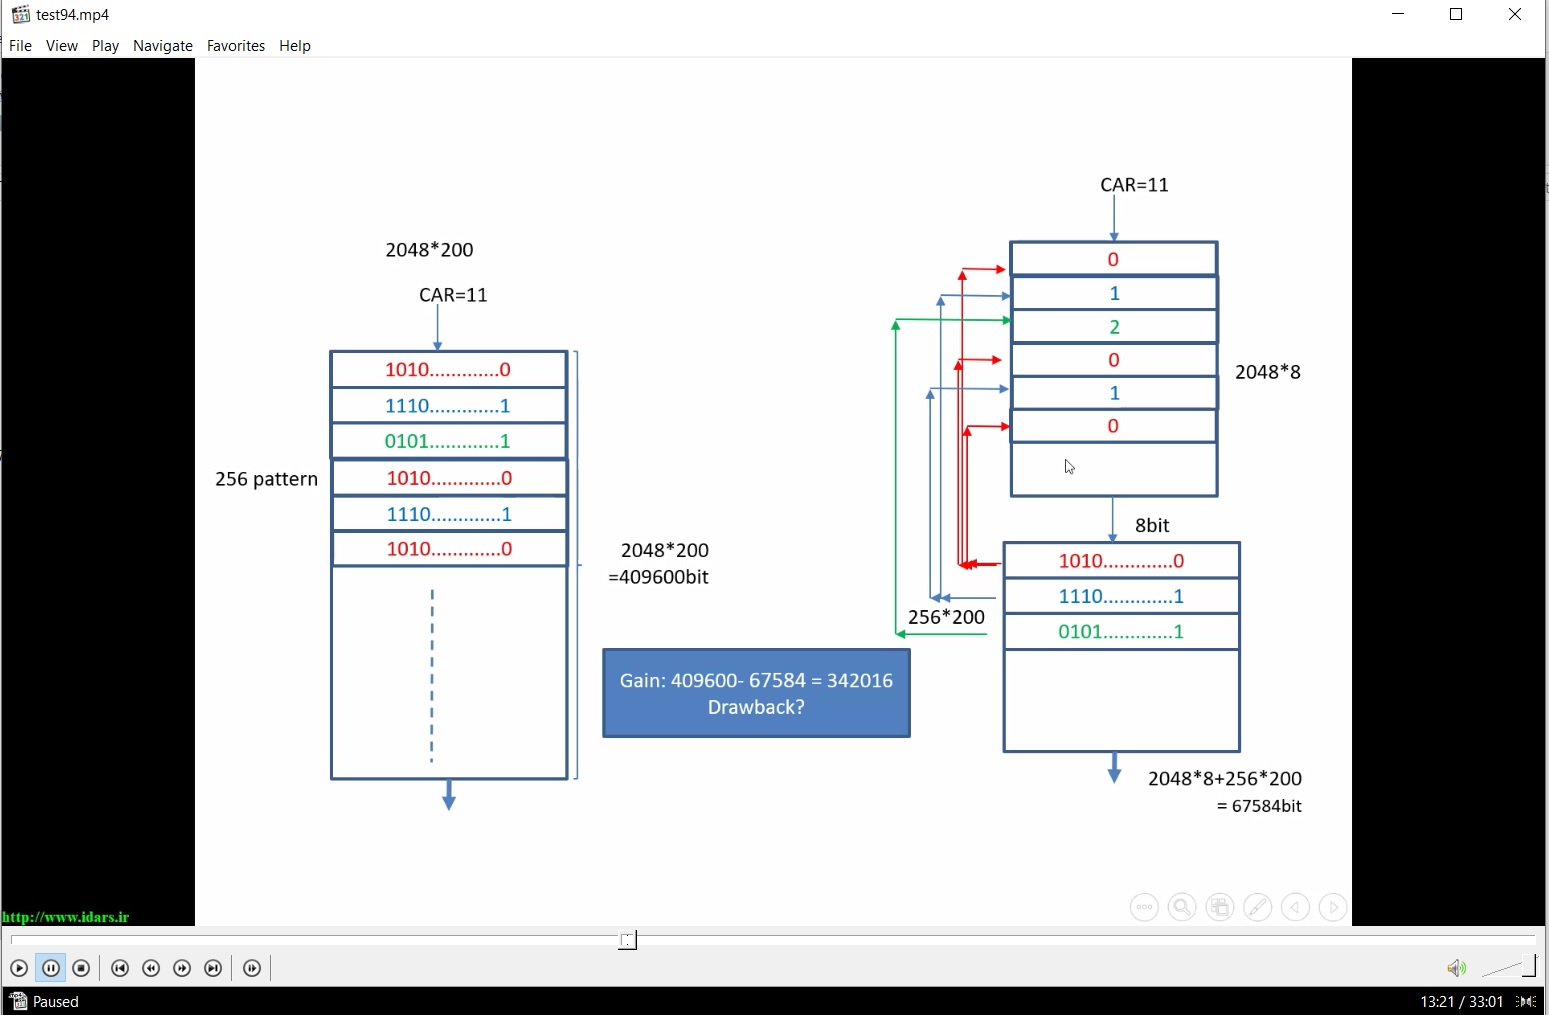Click the highlighted Pause button

(x=51, y=968)
